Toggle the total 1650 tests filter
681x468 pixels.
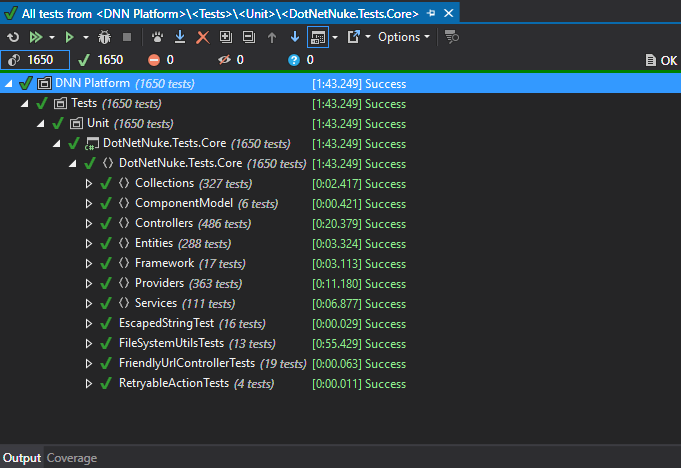(35, 60)
